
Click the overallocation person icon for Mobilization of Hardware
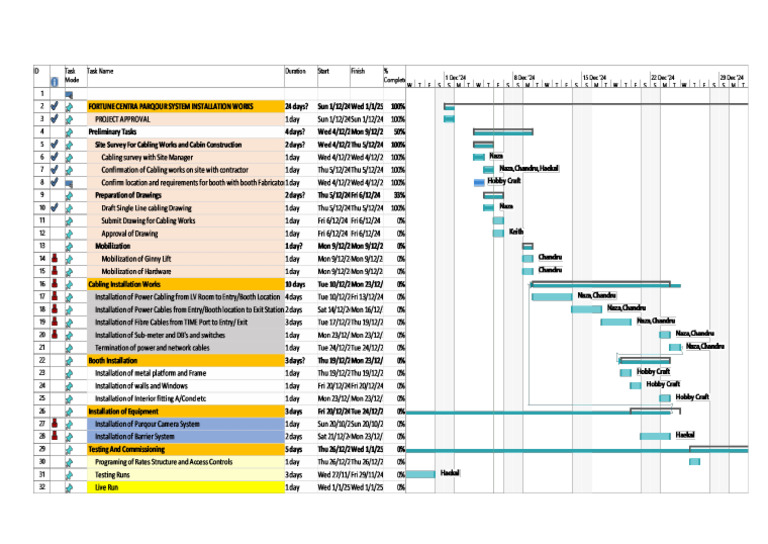(x=54, y=271)
